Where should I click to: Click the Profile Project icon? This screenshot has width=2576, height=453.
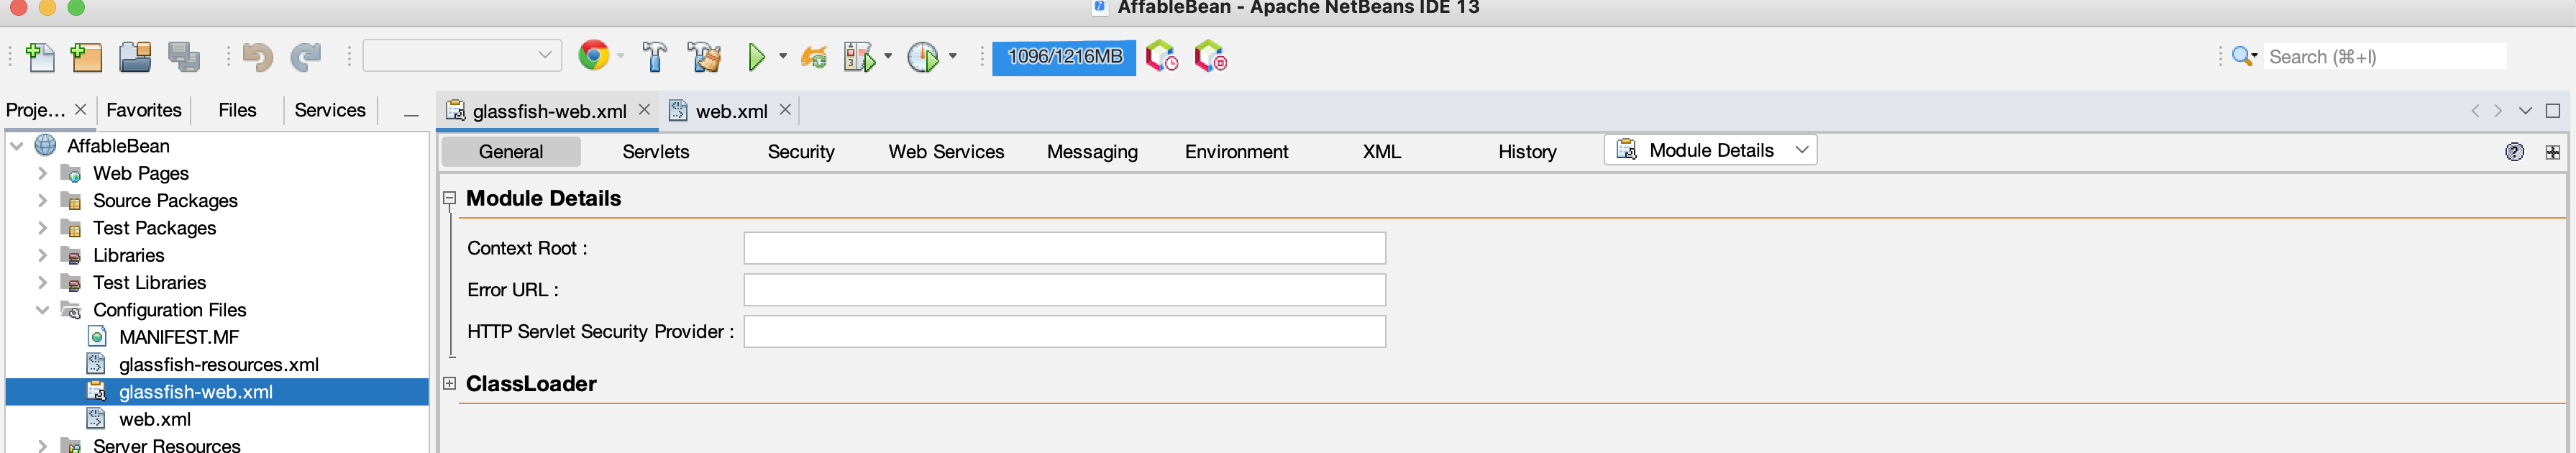coord(923,57)
